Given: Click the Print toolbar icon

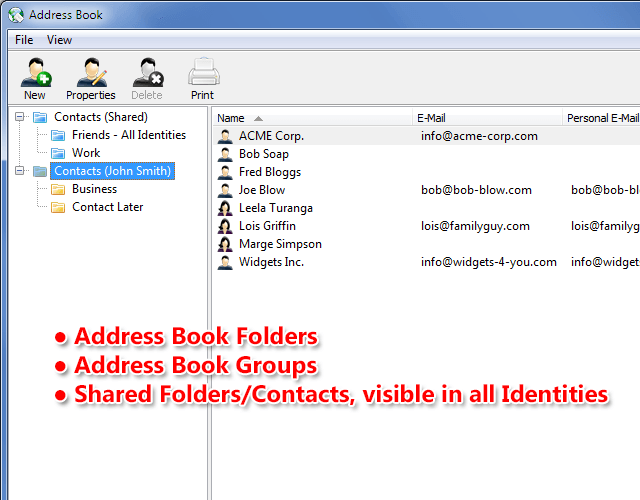Looking at the screenshot, I should point(204,72).
